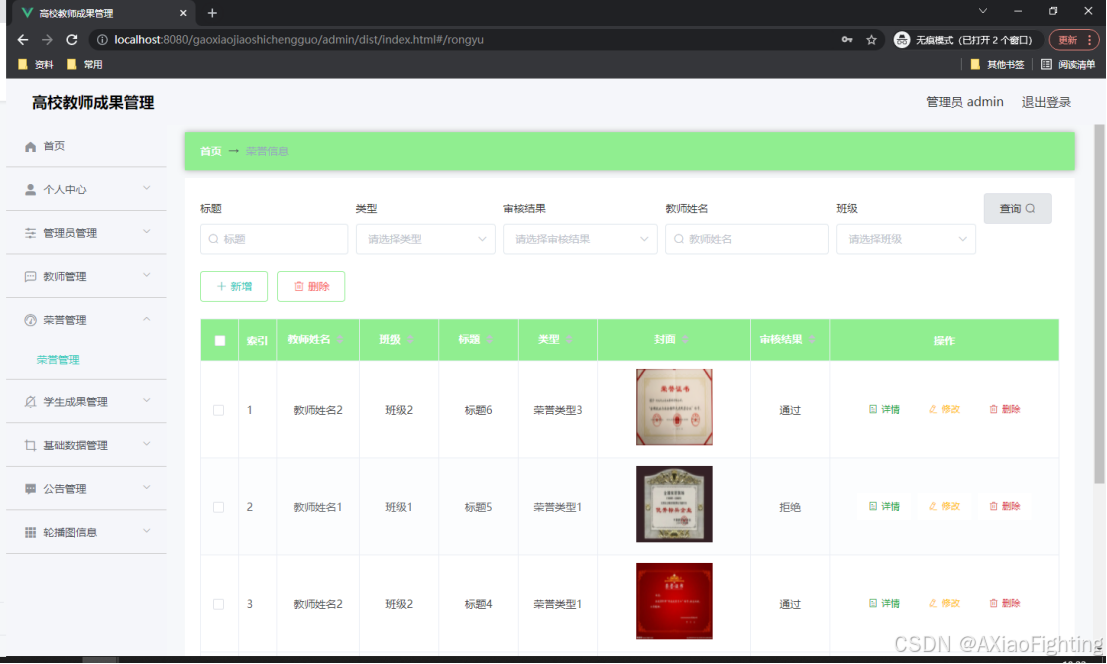This screenshot has width=1107, height=664.
Task: Click the compass icon beside 荣誉管理
Action: click(x=30, y=320)
